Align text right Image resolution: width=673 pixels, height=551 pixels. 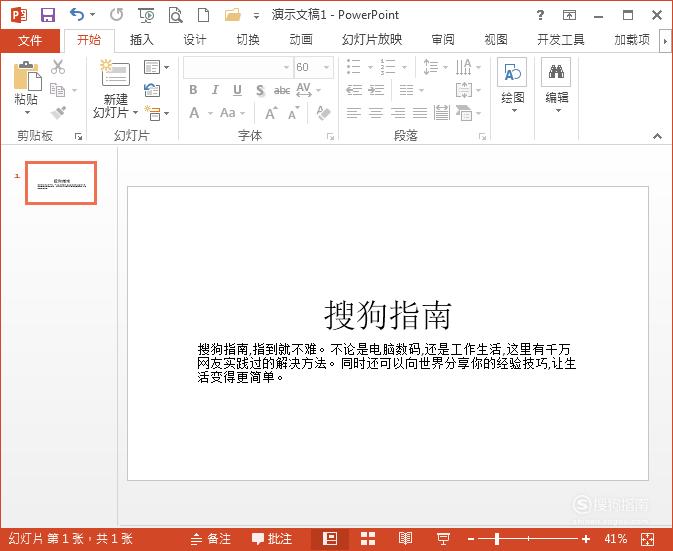[398, 113]
